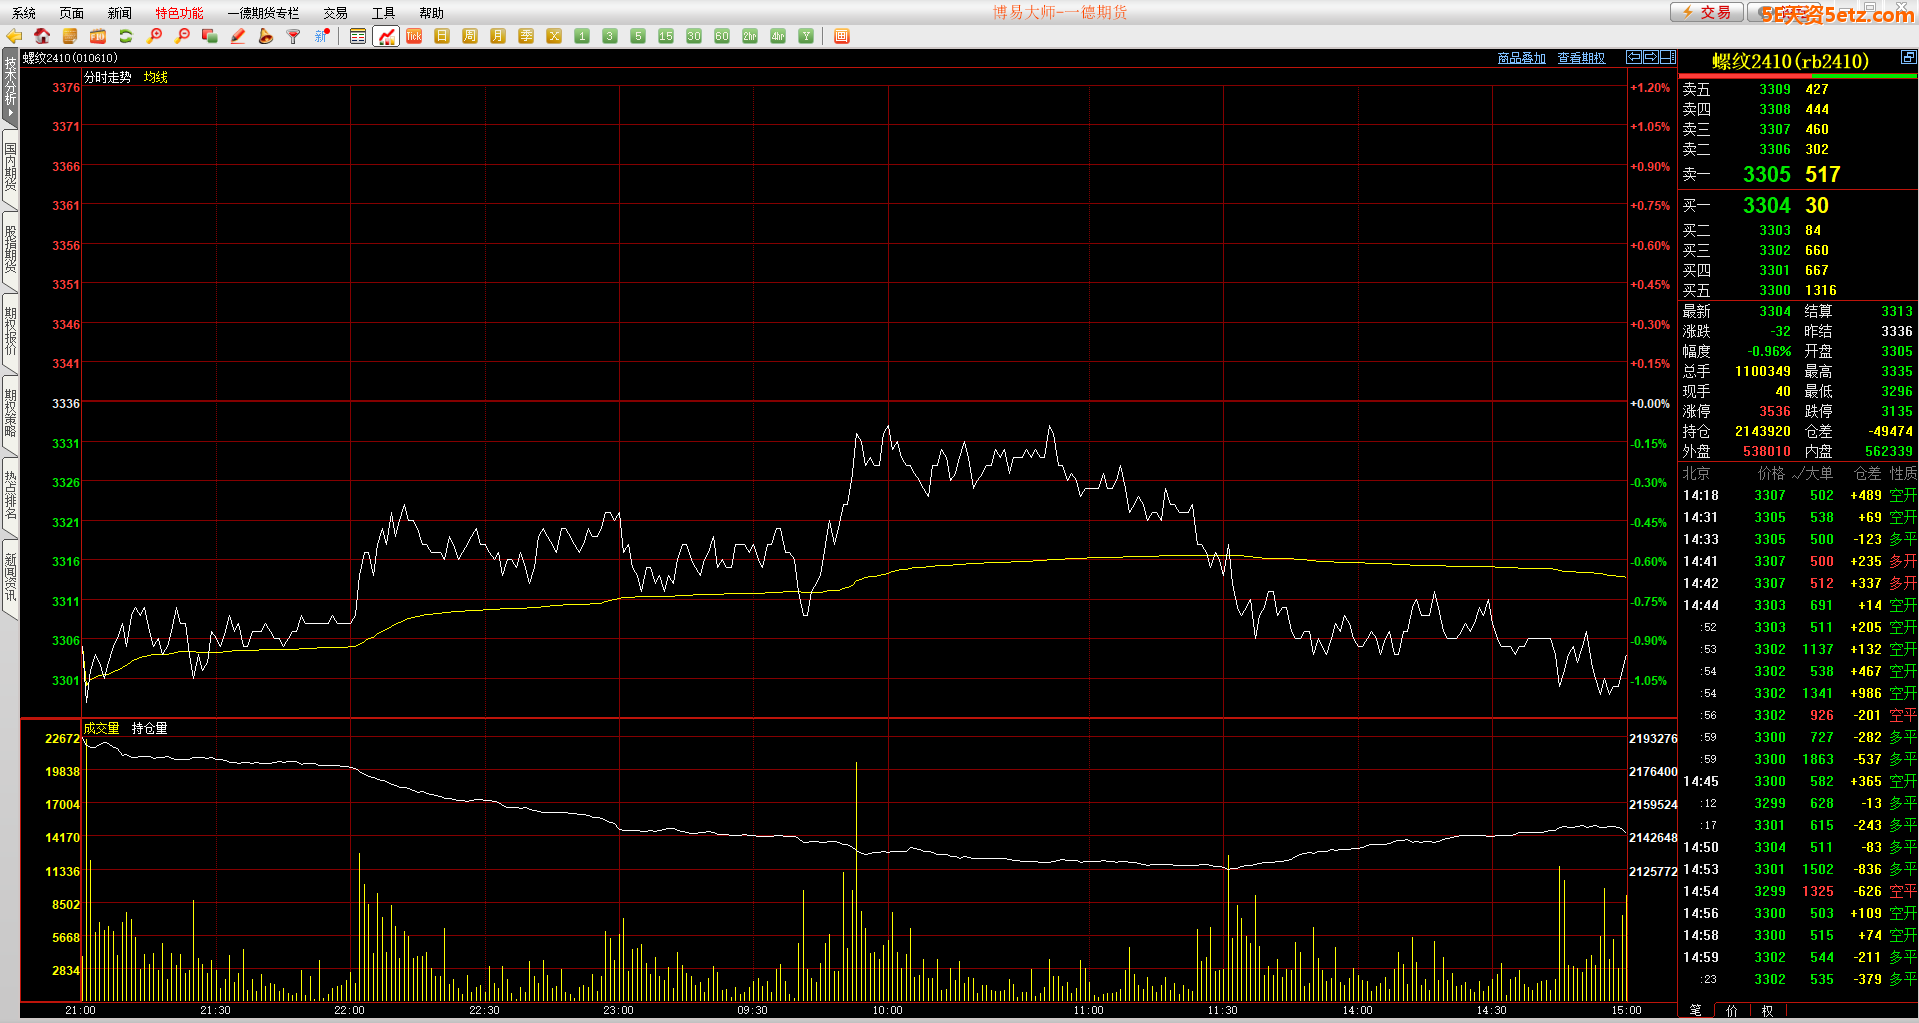Go to the red home icon

tap(42, 36)
